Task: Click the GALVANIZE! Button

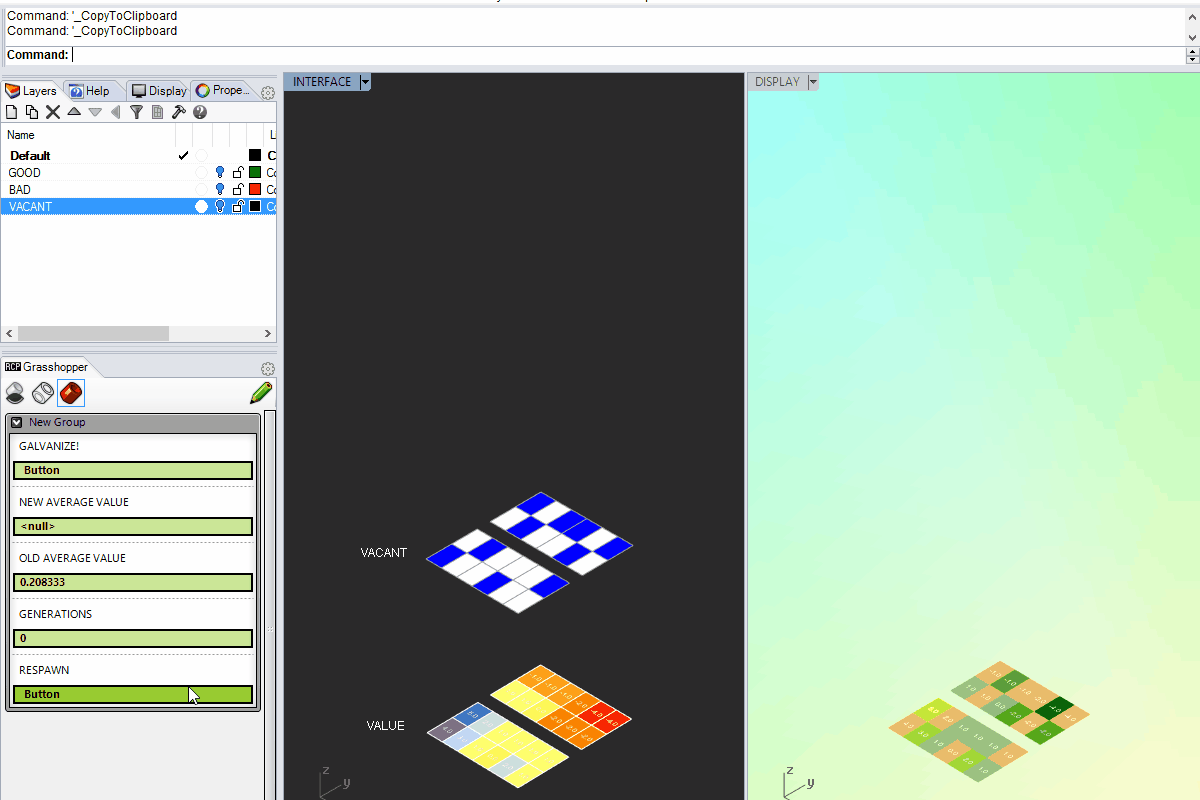Action: coord(133,470)
